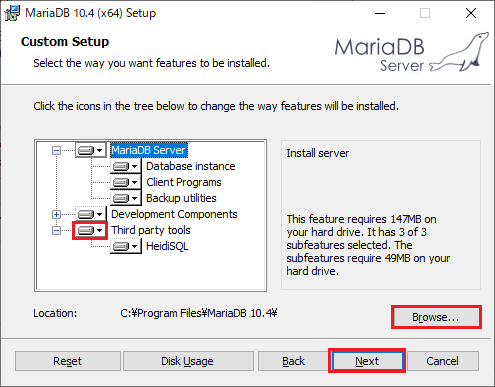Collapse the MariaDB Server tree node

(x=56, y=151)
